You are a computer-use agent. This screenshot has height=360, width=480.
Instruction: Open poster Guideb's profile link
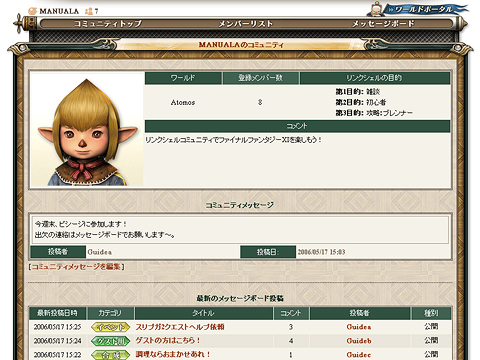pos(359,341)
